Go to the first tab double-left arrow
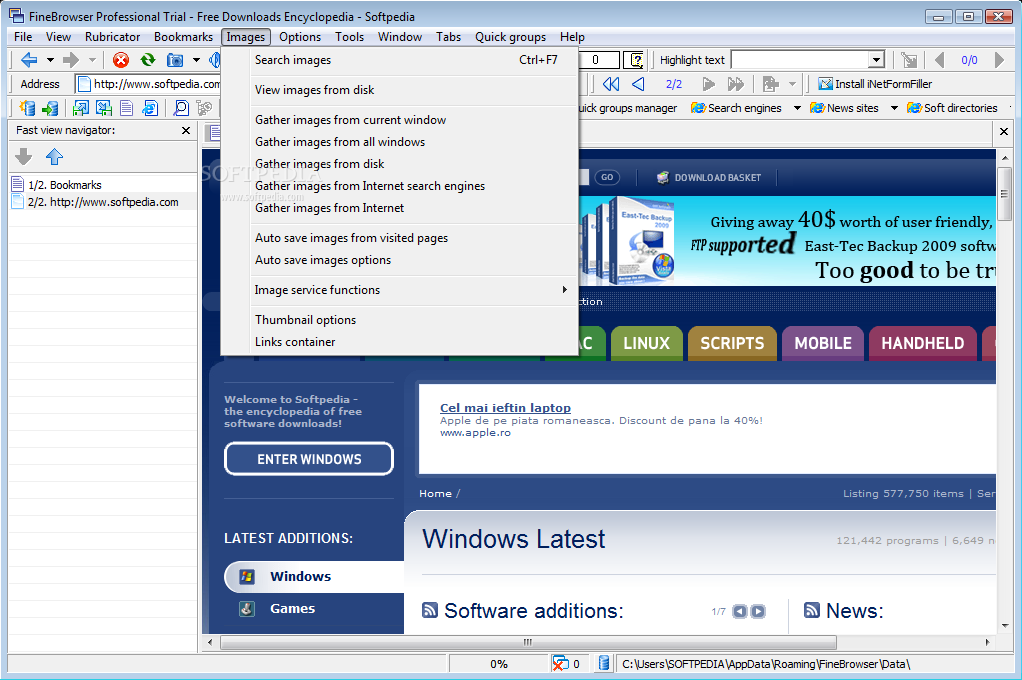This screenshot has height=680, width=1022. pos(611,84)
